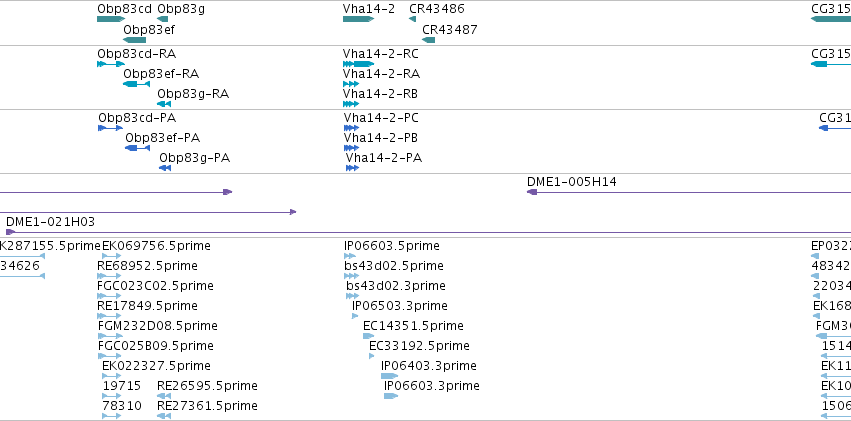
Task: Click the Obp83cd gene glyph
Action: pos(111,19)
